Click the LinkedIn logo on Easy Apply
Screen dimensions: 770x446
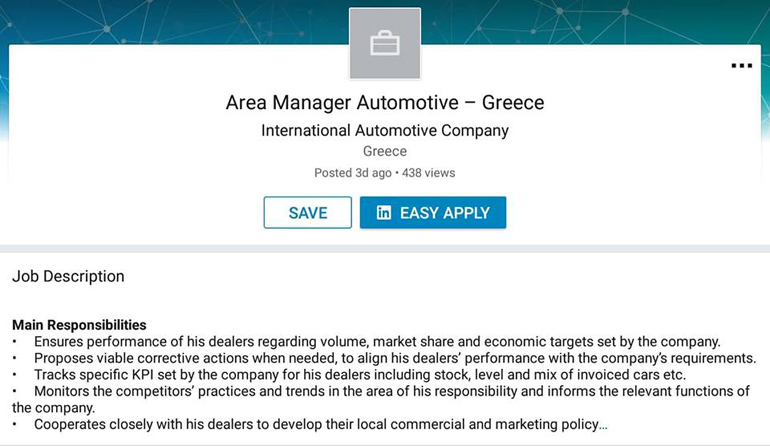coord(384,213)
